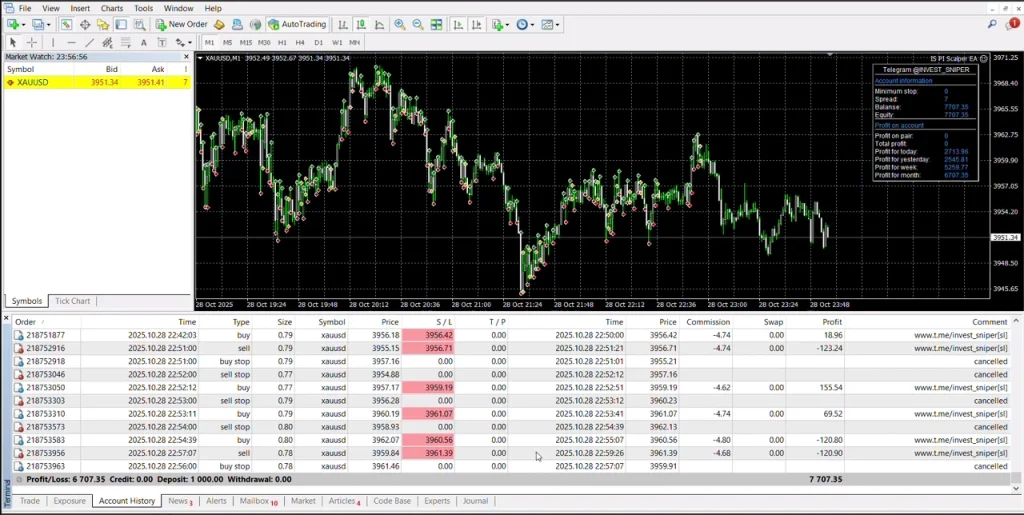1024x515 pixels.
Task: Switch chart to Candlesticks mode
Action: 361,24
